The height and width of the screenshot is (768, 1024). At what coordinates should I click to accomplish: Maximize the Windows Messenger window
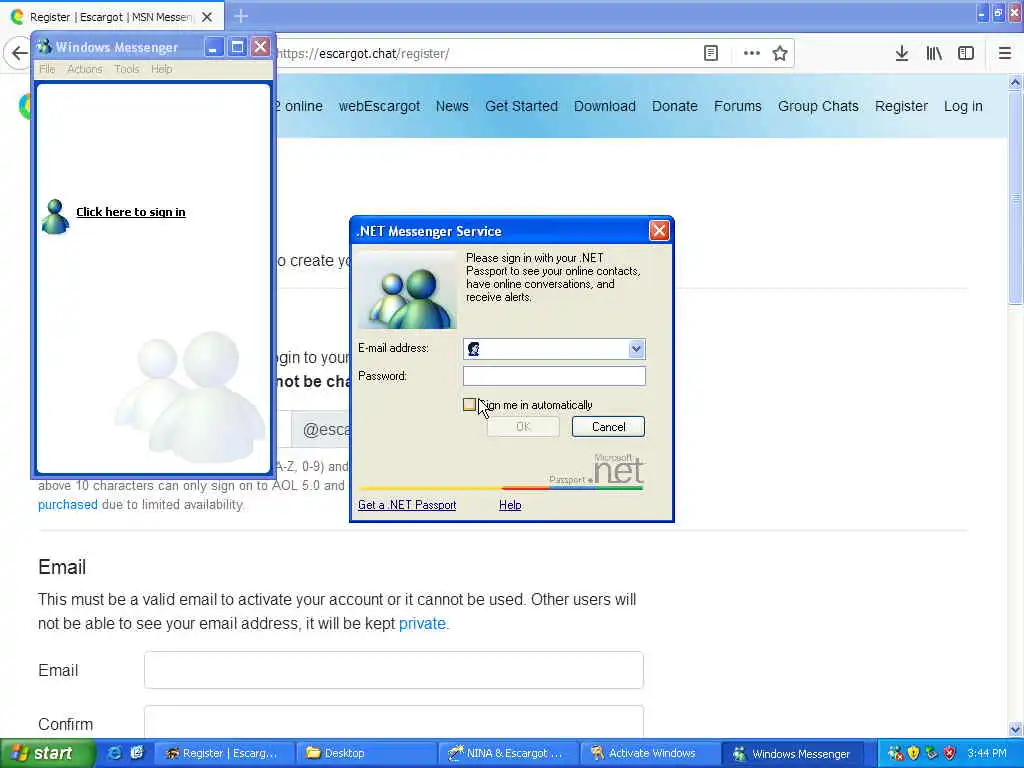click(237, 46)
